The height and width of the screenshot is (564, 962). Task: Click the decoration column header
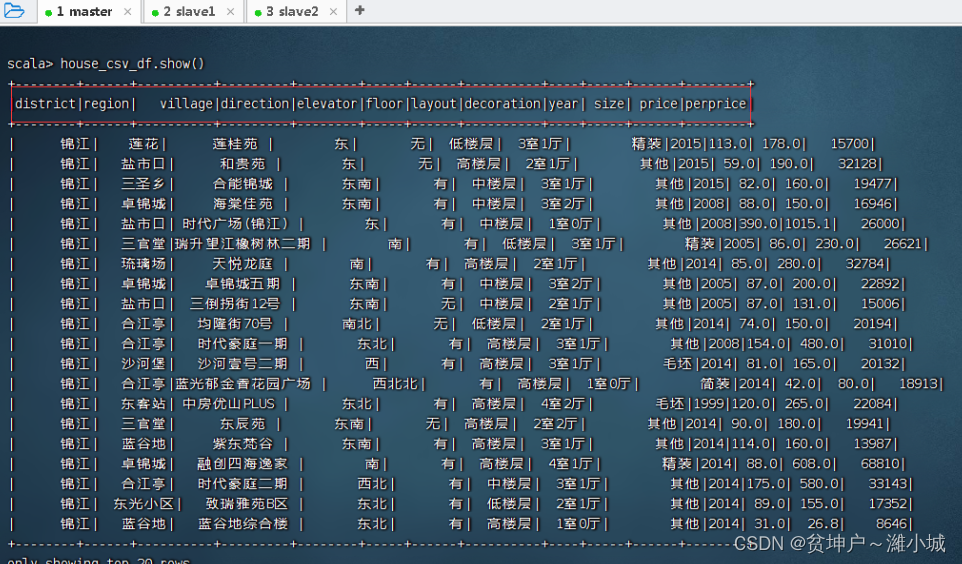click(x=502, y=104)
